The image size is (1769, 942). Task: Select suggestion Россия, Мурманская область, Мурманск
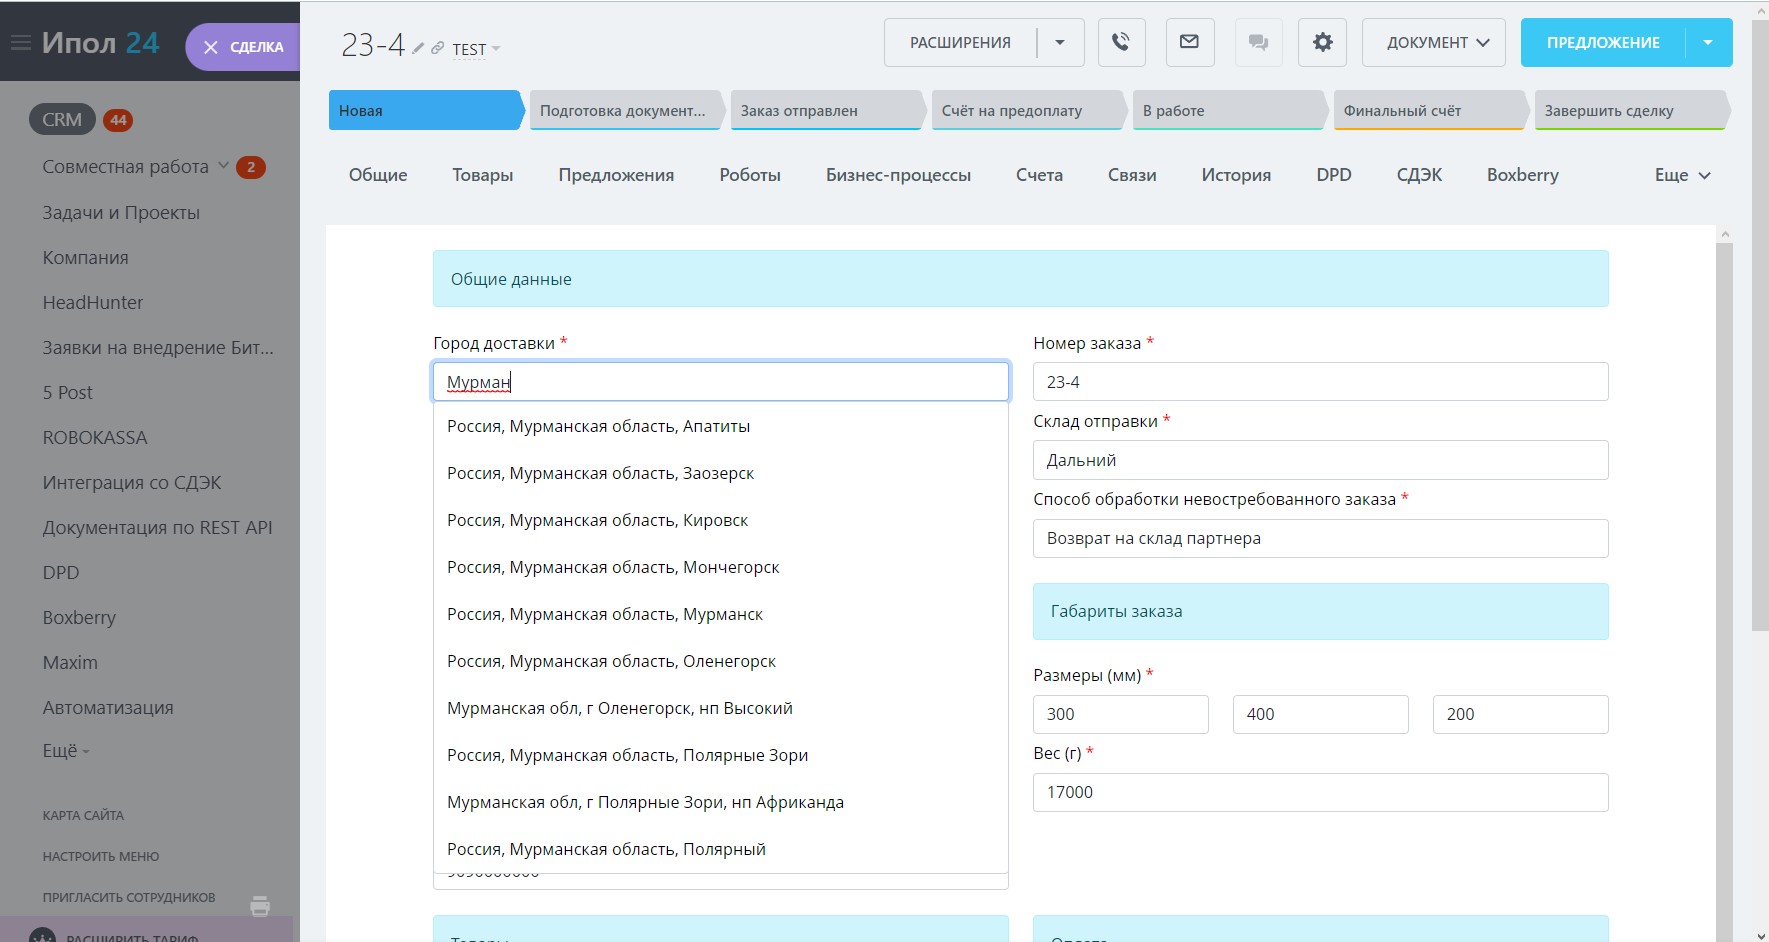[605, 614]
